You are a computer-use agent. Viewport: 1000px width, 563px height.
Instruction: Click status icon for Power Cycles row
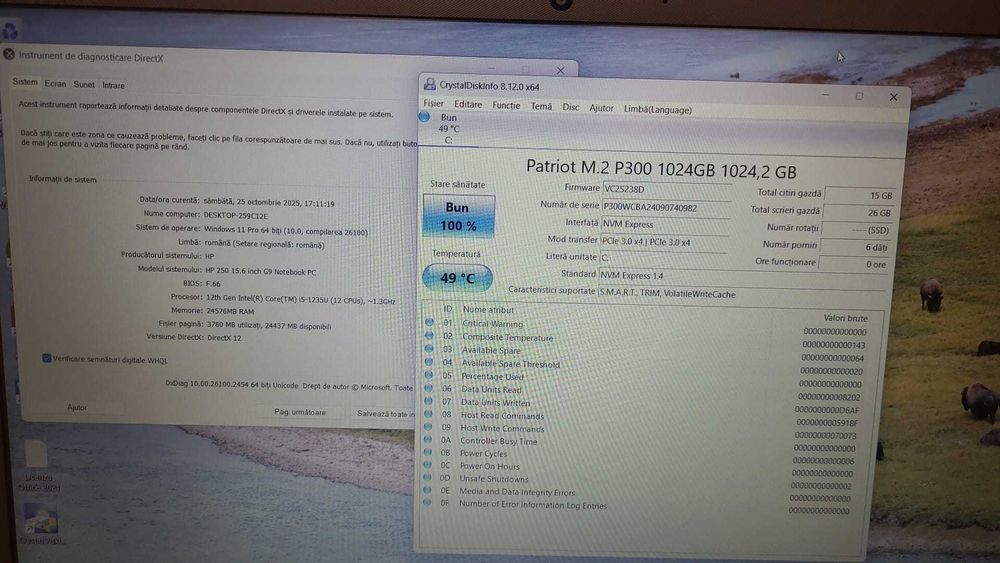coord(427,452)
